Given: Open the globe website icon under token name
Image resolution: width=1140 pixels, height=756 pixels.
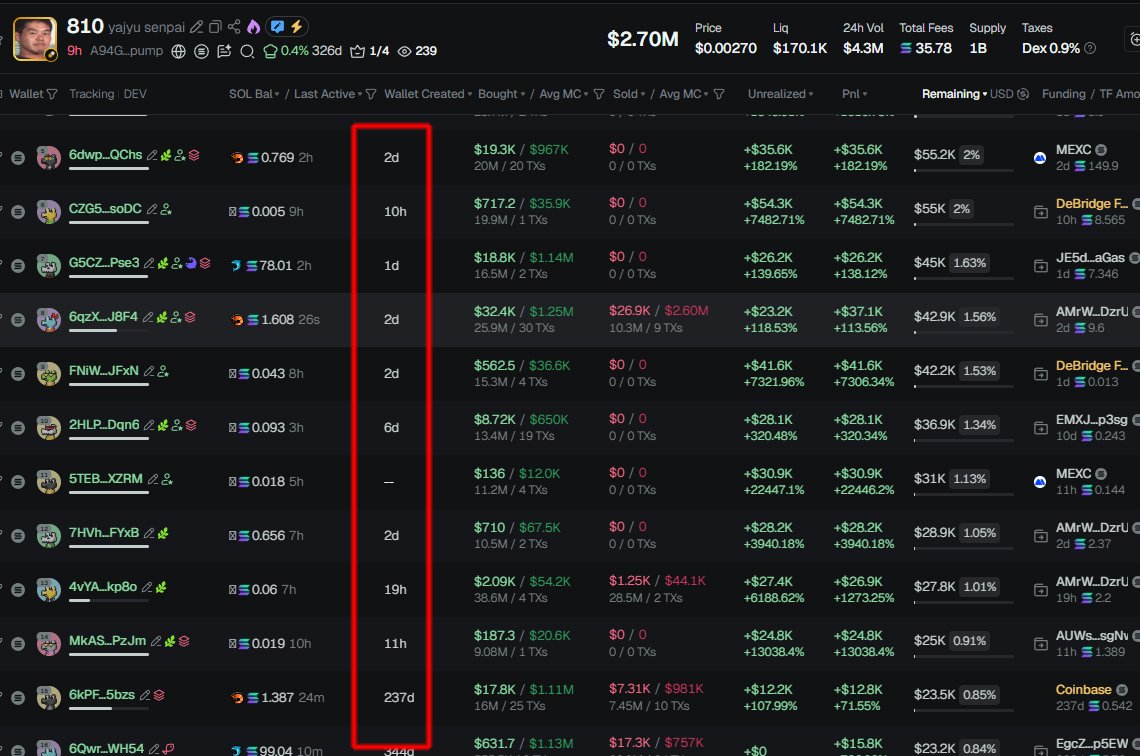Looking at the screenshot, I should pyautogui.click(x=178, y=51).
